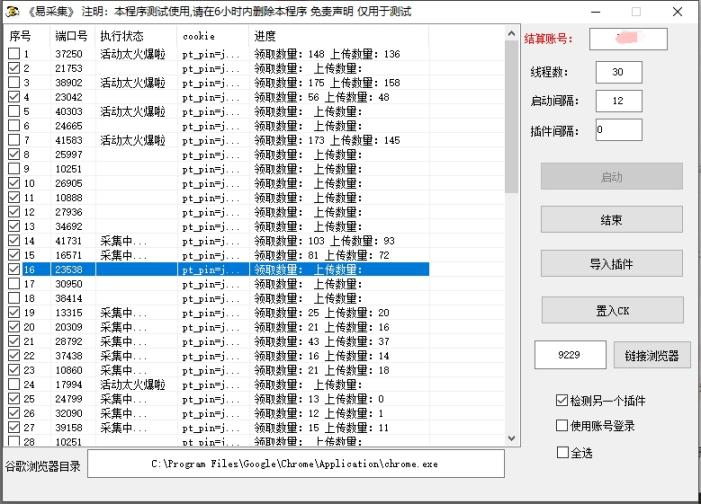Click the 线程数 input field
Viewport: 701px width, 504px height.
tap(618, 73)
